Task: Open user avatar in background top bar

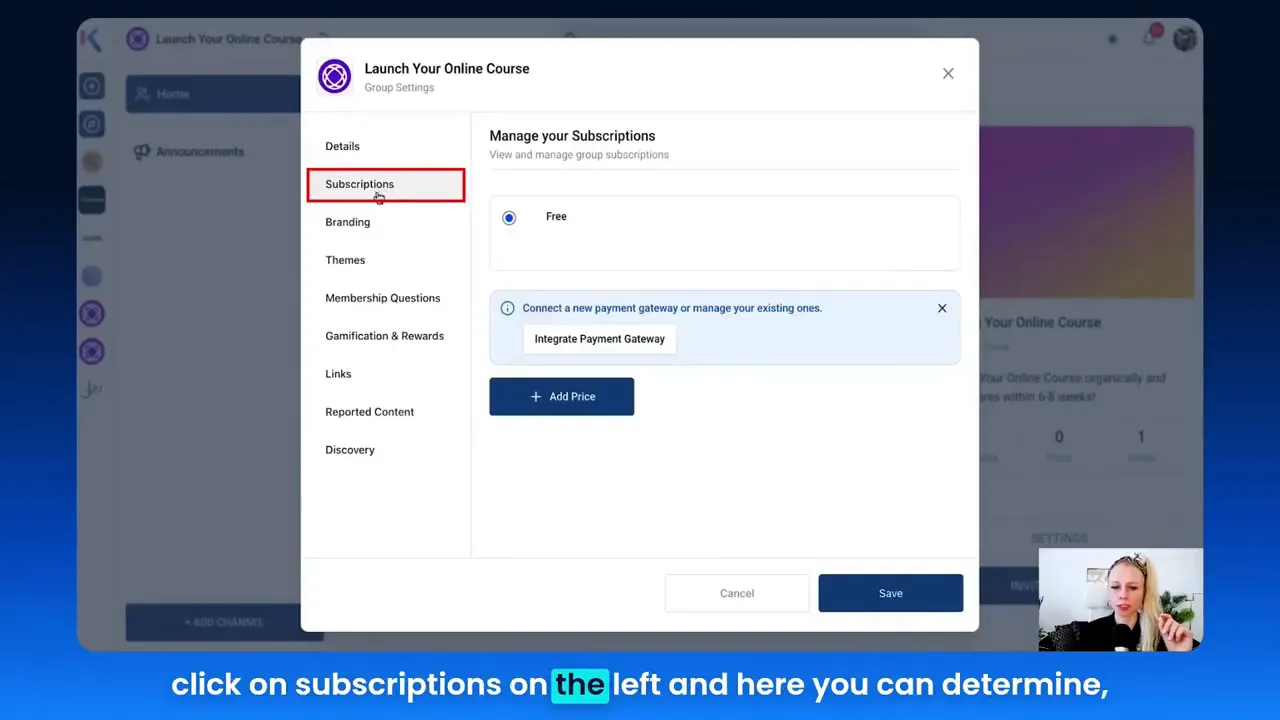Action: pos(1185,39)
